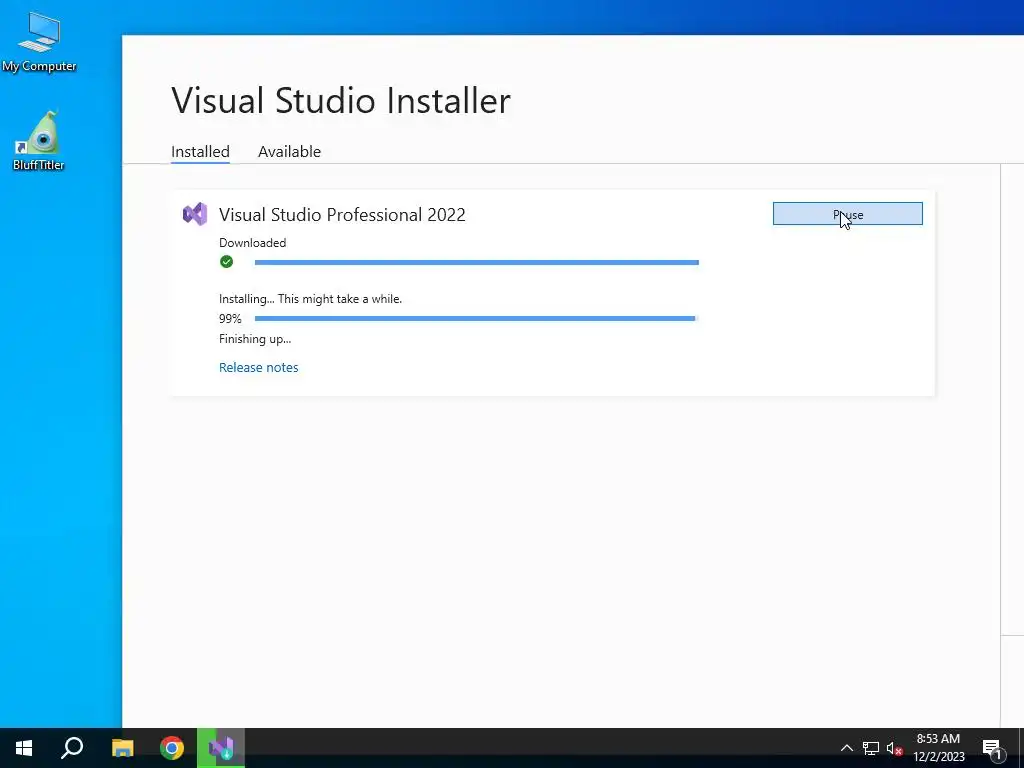Click the Downloaded progress bar
The width and height of the screenshot is (1024, 768).
coord(477,263)
